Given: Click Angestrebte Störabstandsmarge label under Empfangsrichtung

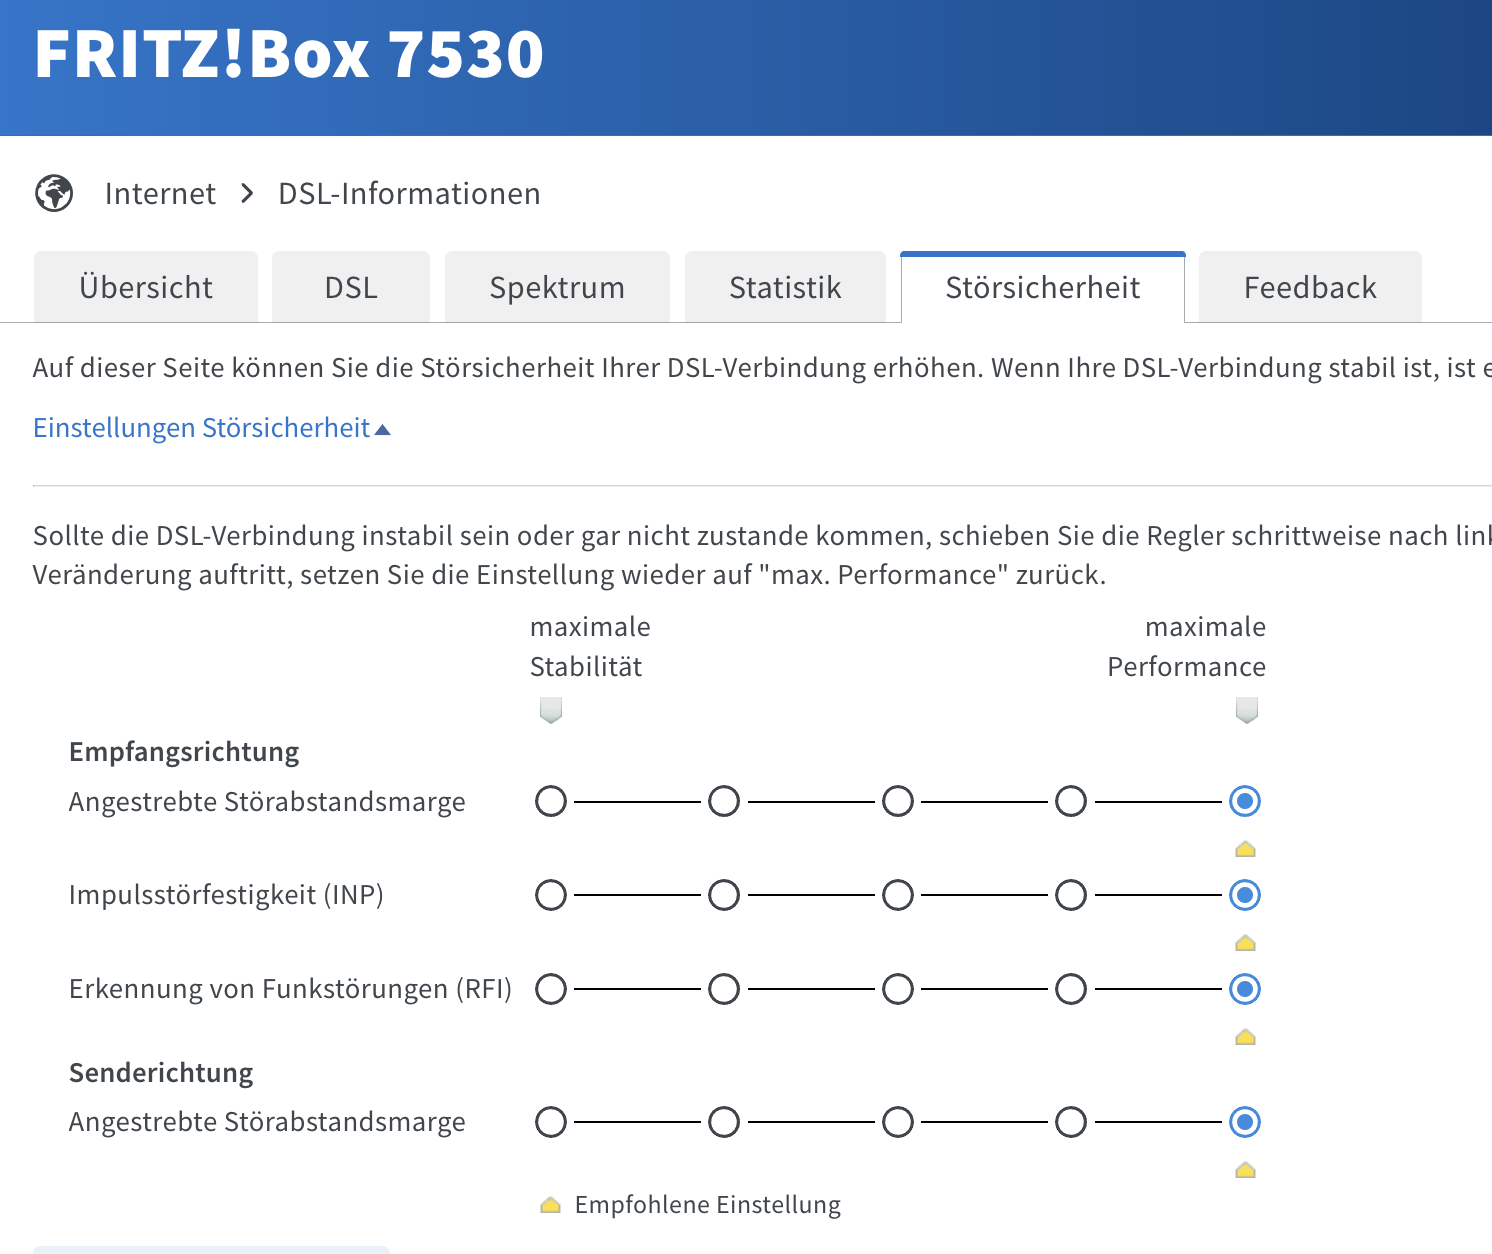Looking at the screenshot, I should (x=267, y=802).
